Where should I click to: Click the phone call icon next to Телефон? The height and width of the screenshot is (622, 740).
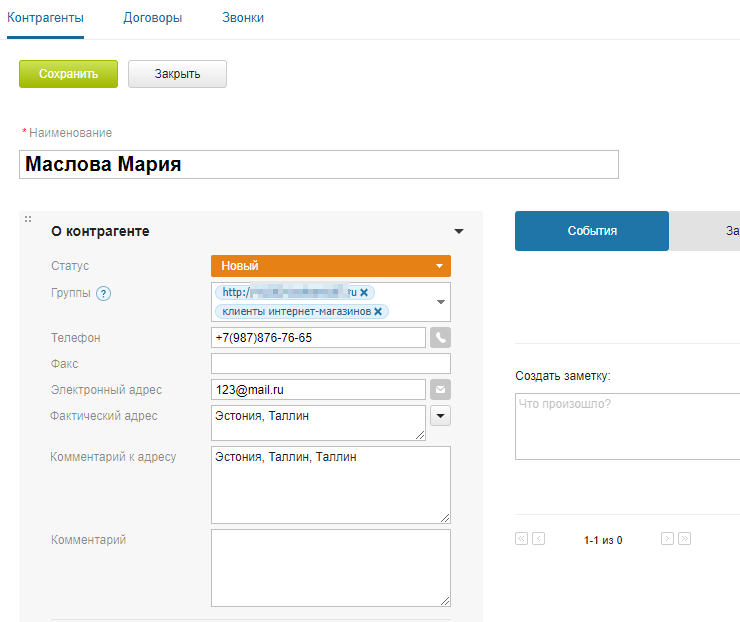[440, 338]
